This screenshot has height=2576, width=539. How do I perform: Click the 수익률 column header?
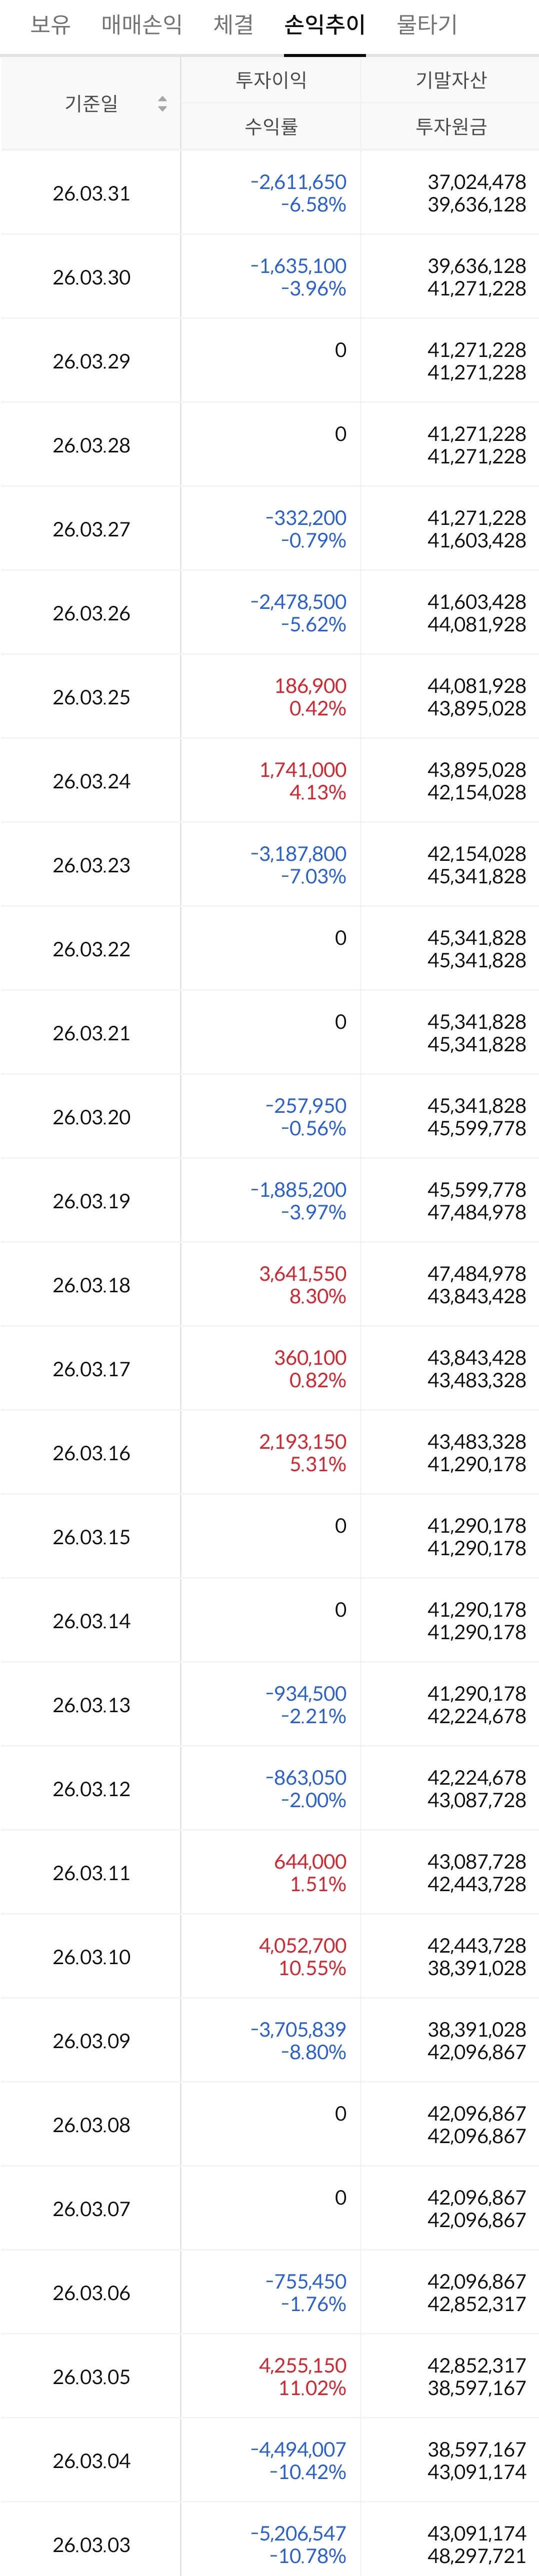point(271,127)
